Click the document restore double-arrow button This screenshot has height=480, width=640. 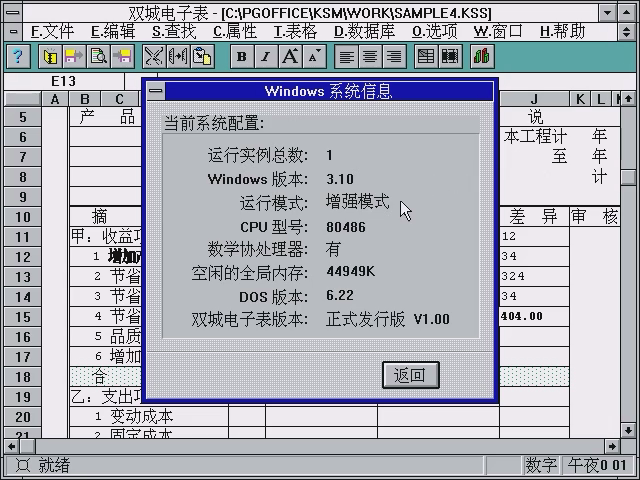coord(626,31)
